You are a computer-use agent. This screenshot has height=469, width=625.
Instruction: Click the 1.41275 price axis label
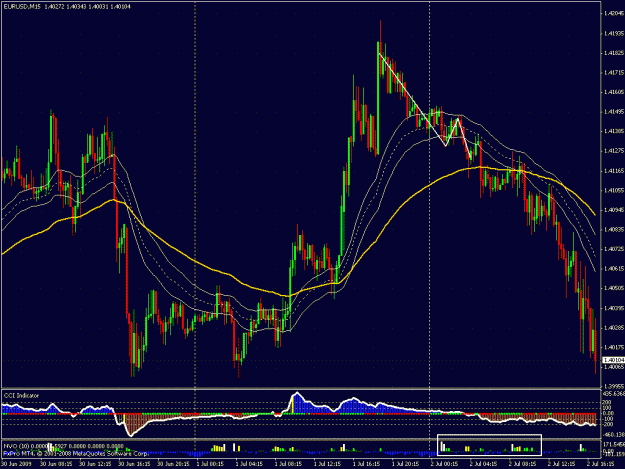click(x=614, y=151)
